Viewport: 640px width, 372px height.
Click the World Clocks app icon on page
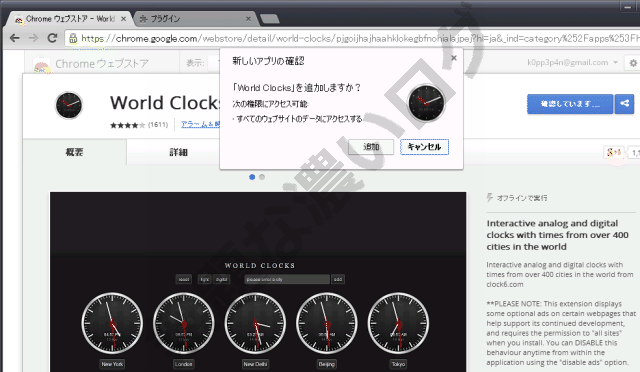69,105
